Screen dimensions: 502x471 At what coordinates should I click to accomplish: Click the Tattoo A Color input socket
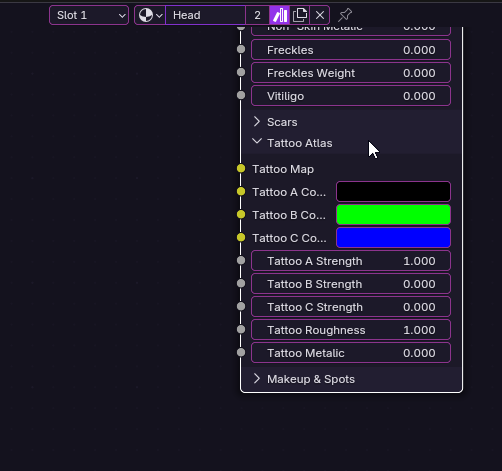click(241, 192)
